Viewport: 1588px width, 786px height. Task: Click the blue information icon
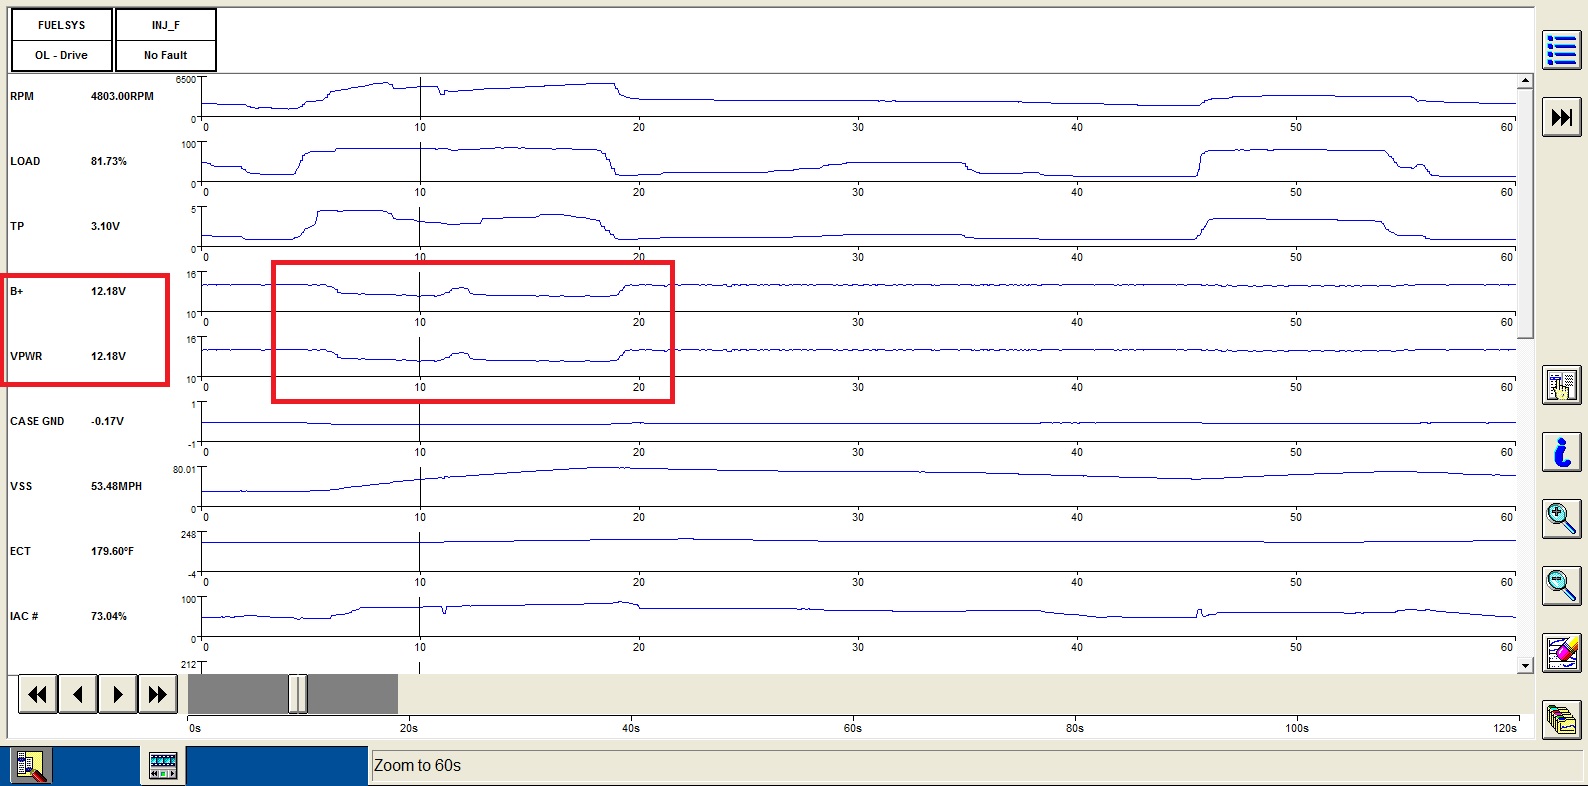pos(1561,452)
